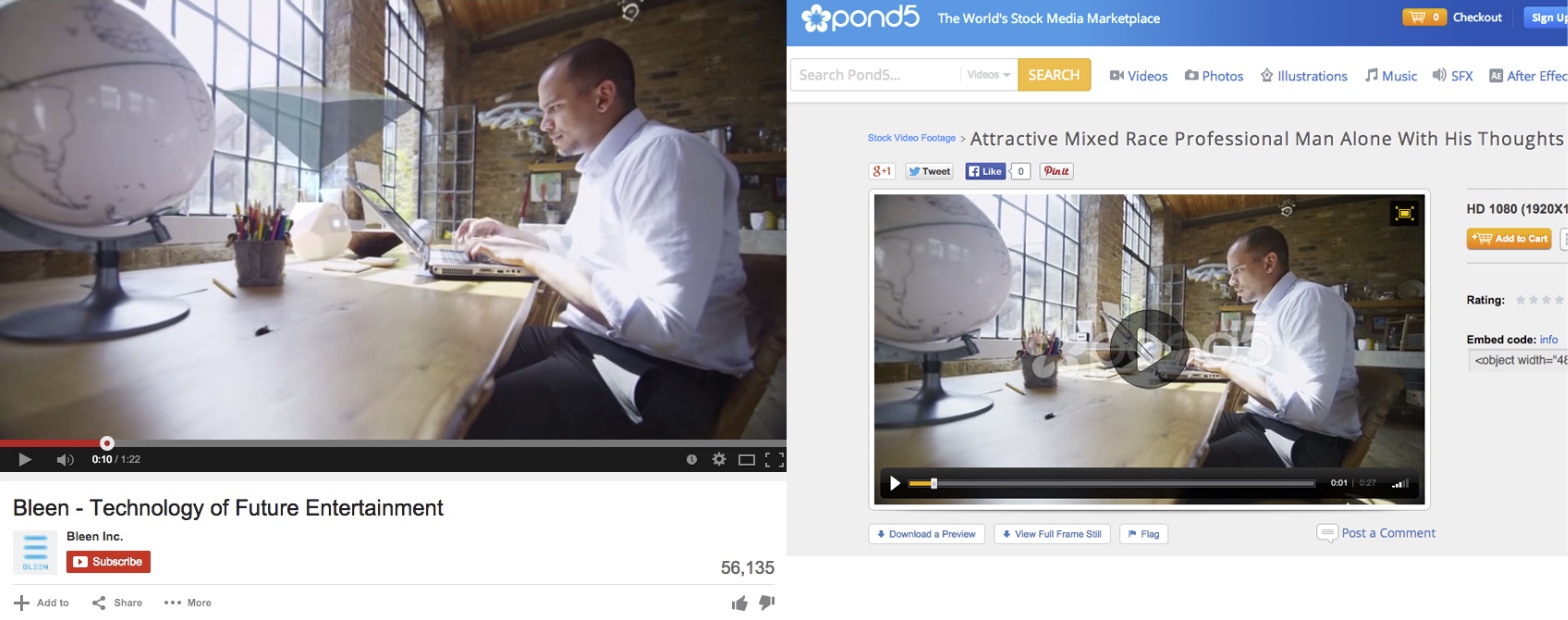The image size is (1568, 620).
Task: Open the Photos category tab
Action: [1214, 76]
